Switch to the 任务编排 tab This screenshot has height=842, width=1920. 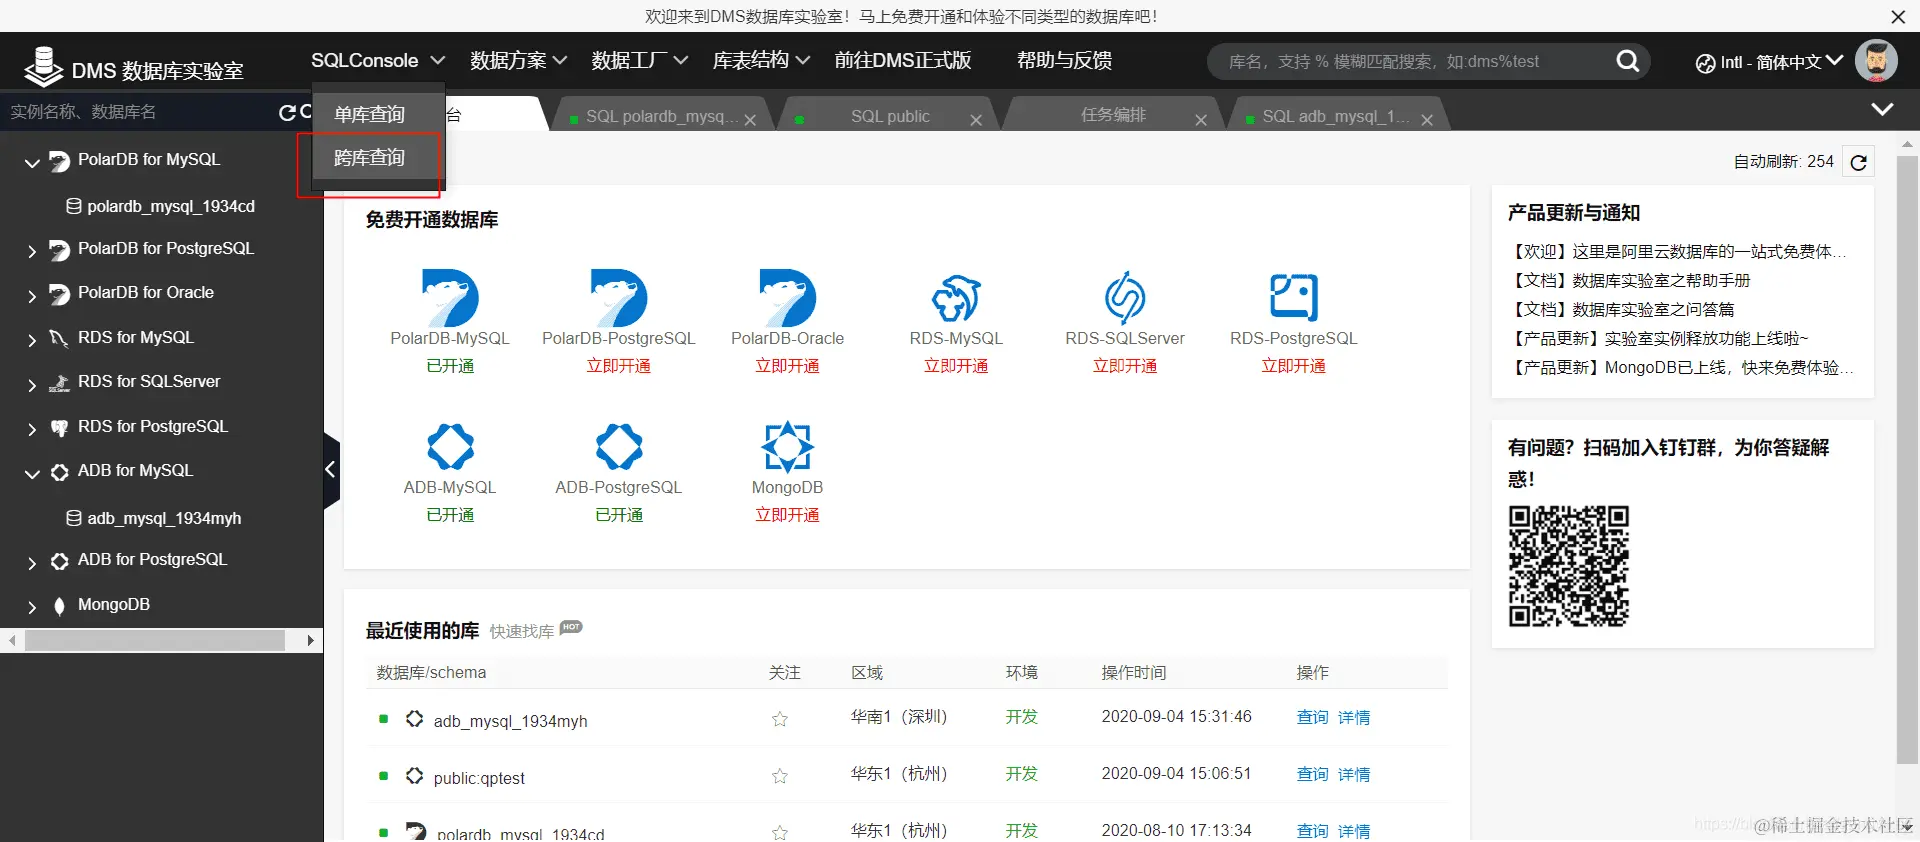(1113, 115)
